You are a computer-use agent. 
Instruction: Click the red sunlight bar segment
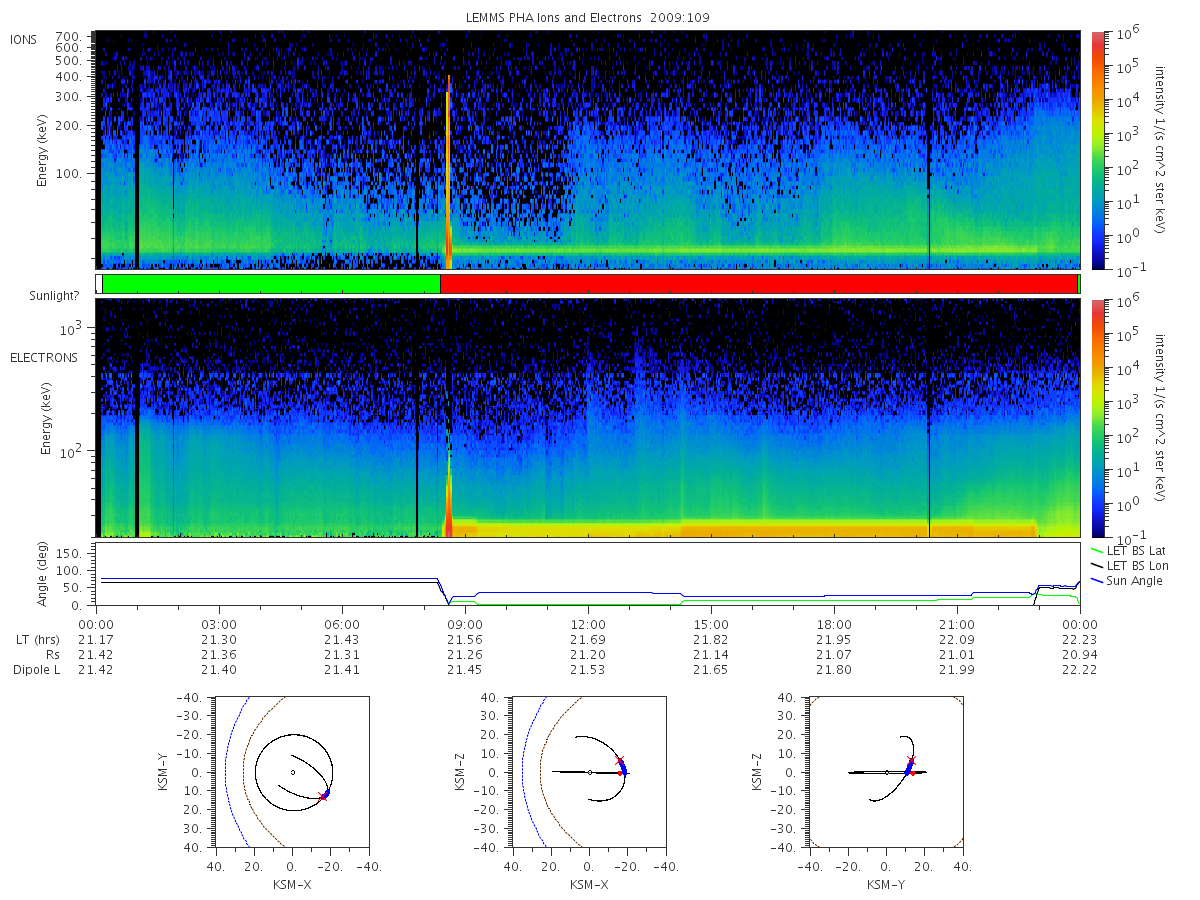[759, 284]
